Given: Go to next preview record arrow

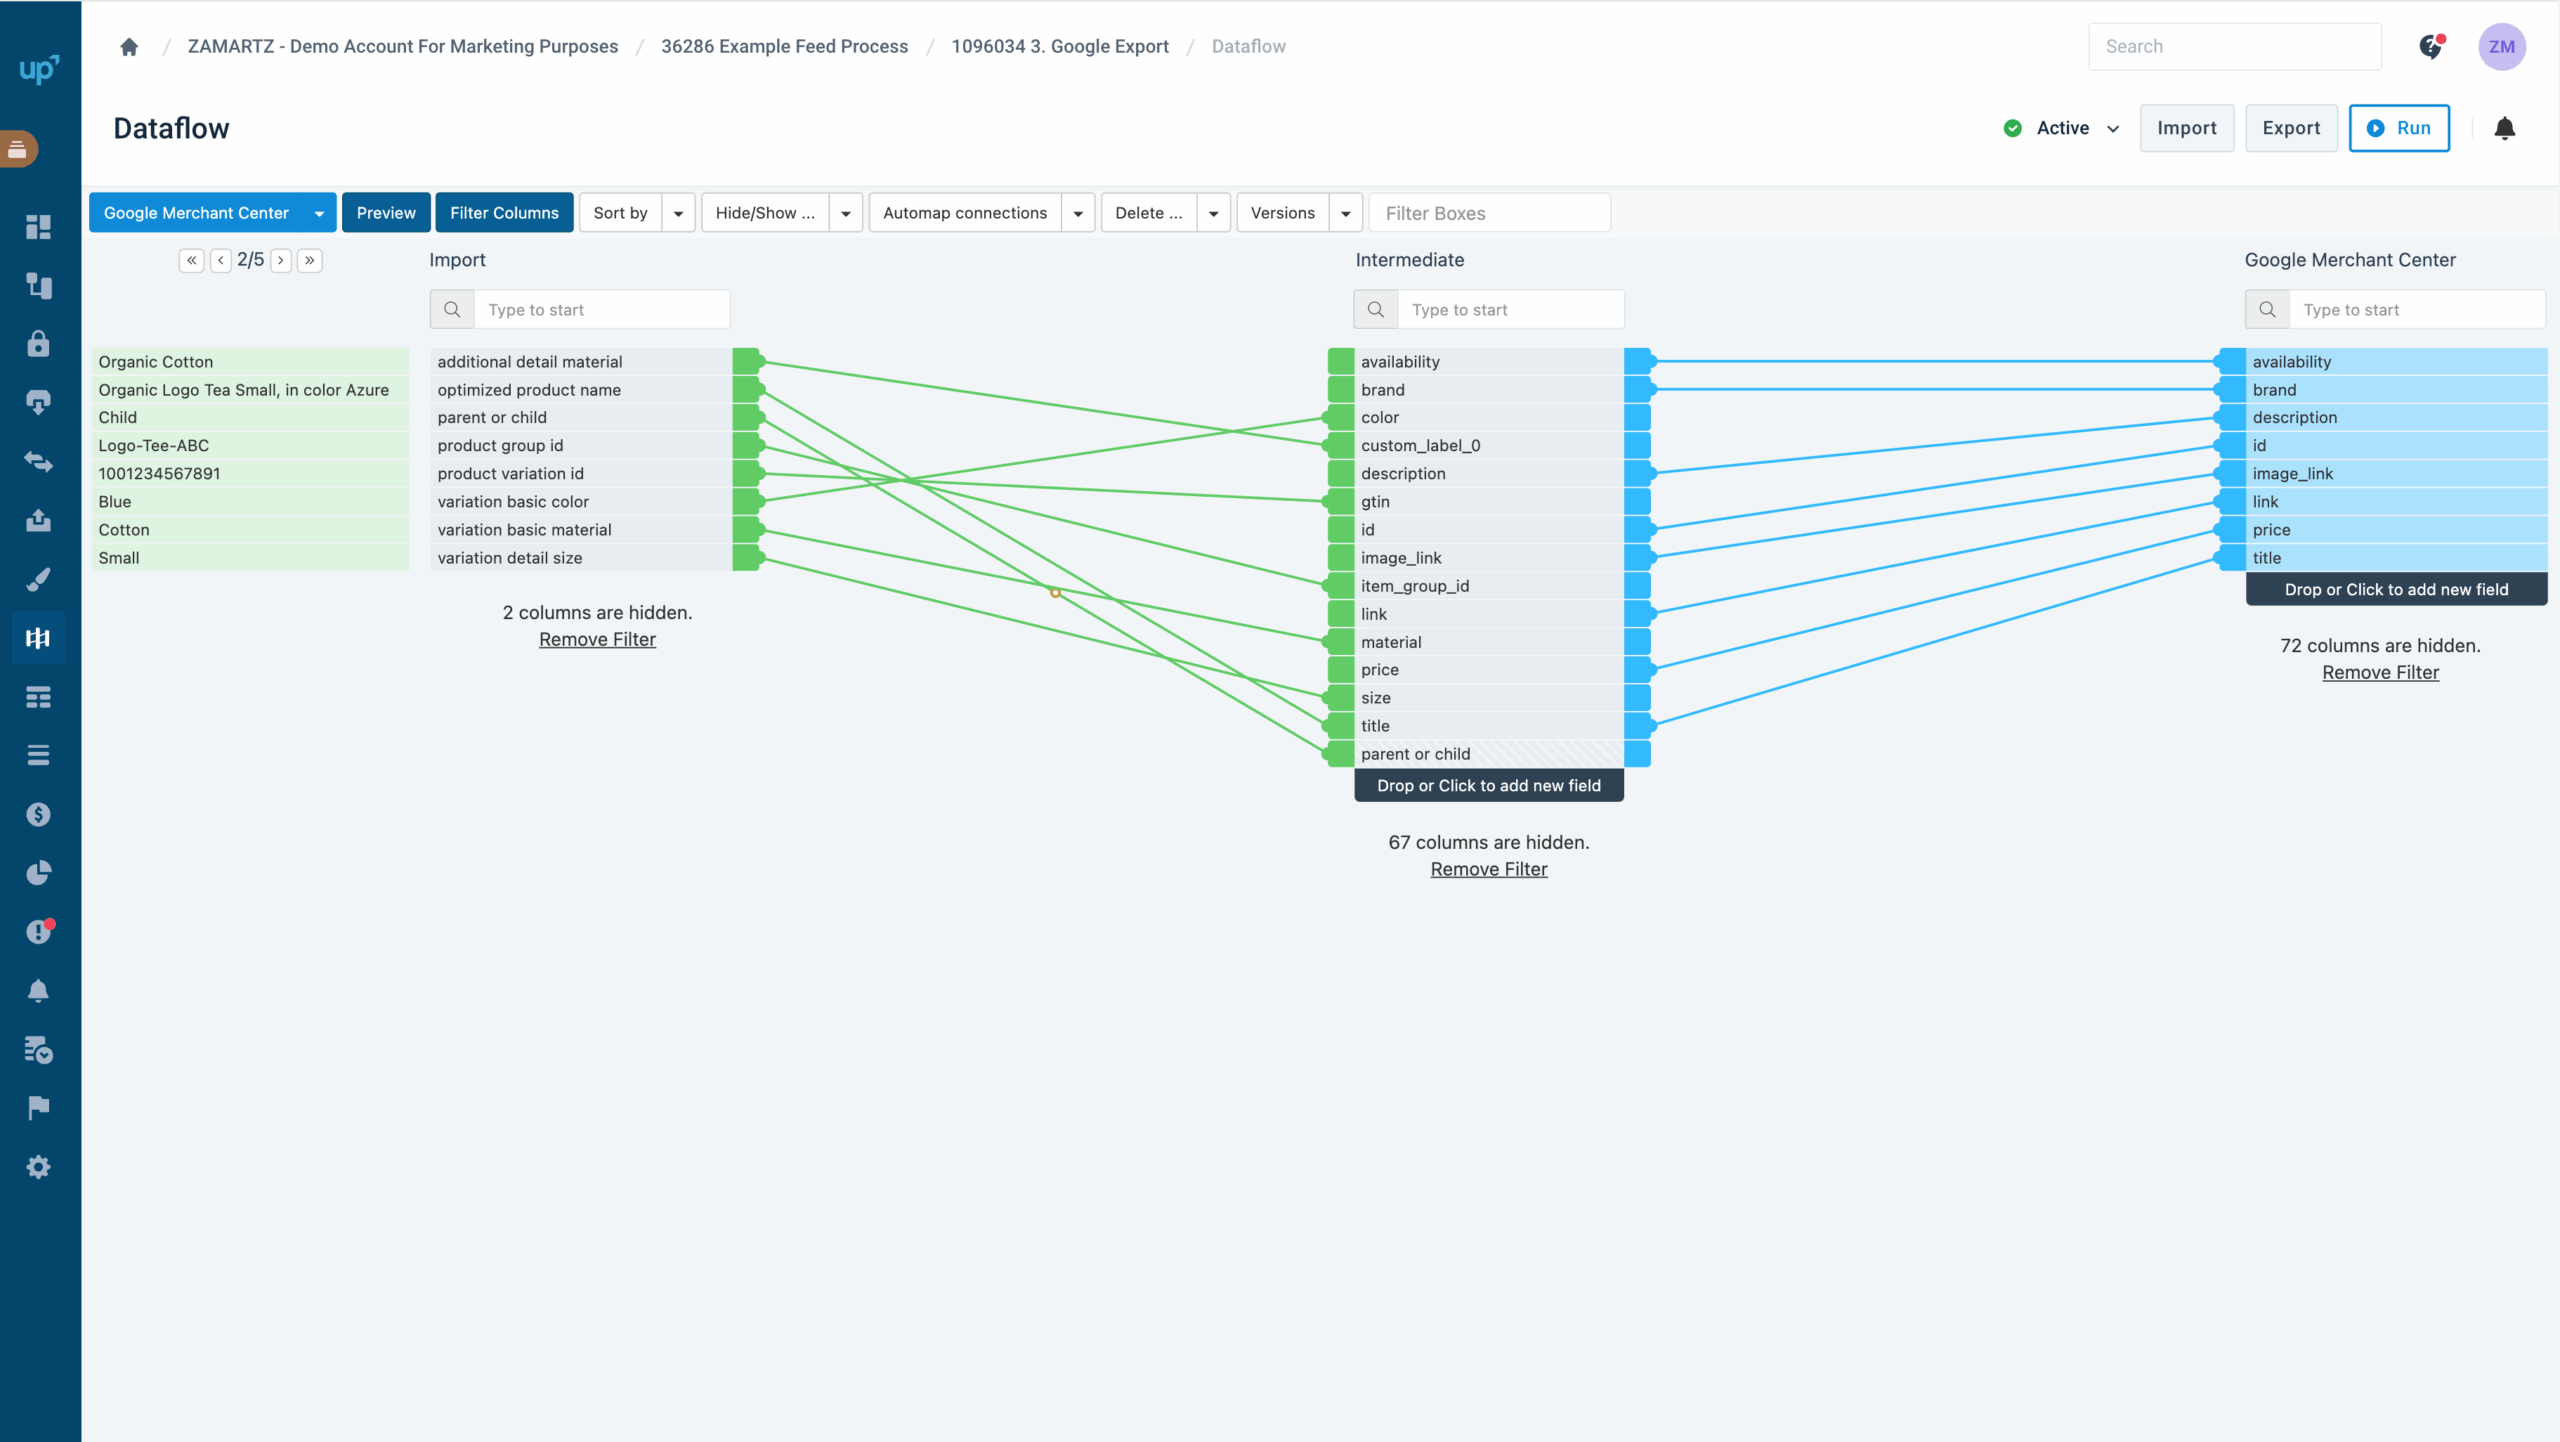Looking at the screenshot, I should (281, 260).
